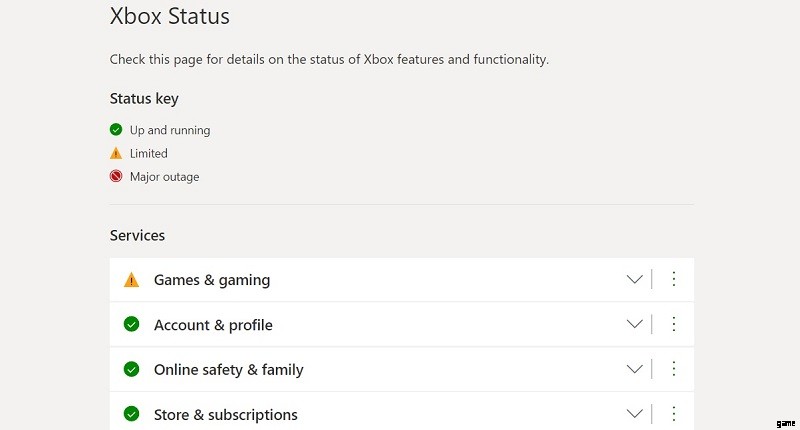Click the Up and running status key icon

[116, 130]
